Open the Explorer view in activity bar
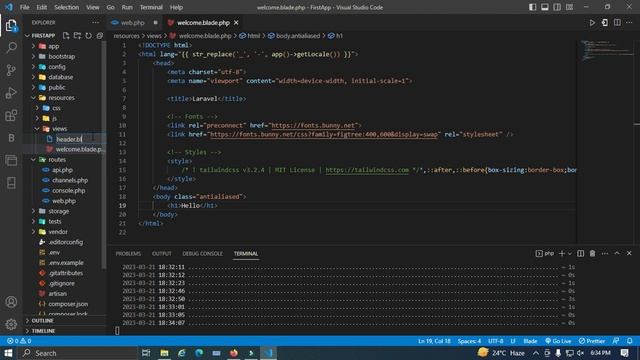 11,26
